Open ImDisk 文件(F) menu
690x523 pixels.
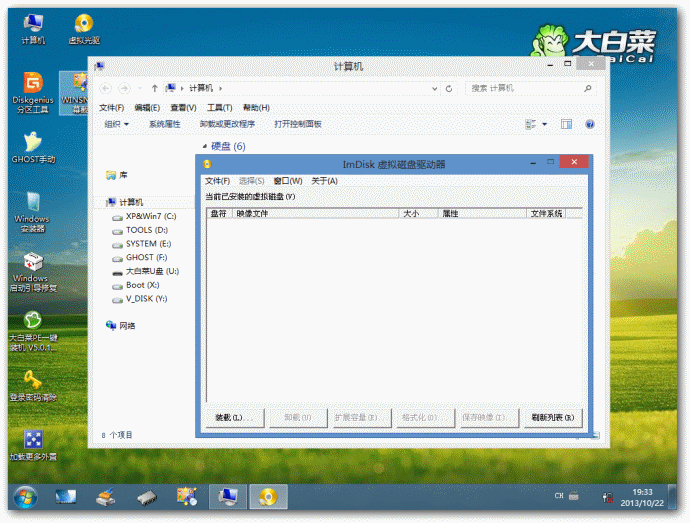(x=217, y=181)
